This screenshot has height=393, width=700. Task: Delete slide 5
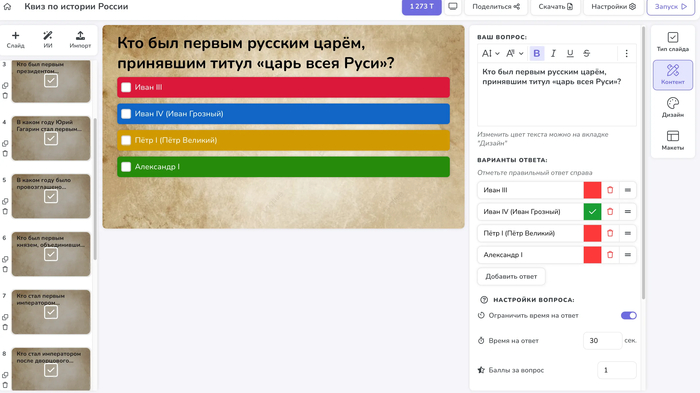tap(5, 212)
